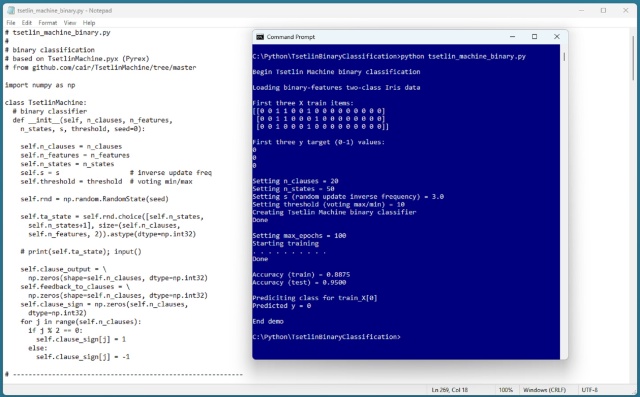Minimize the Notepad window

[x=582, y=11]
